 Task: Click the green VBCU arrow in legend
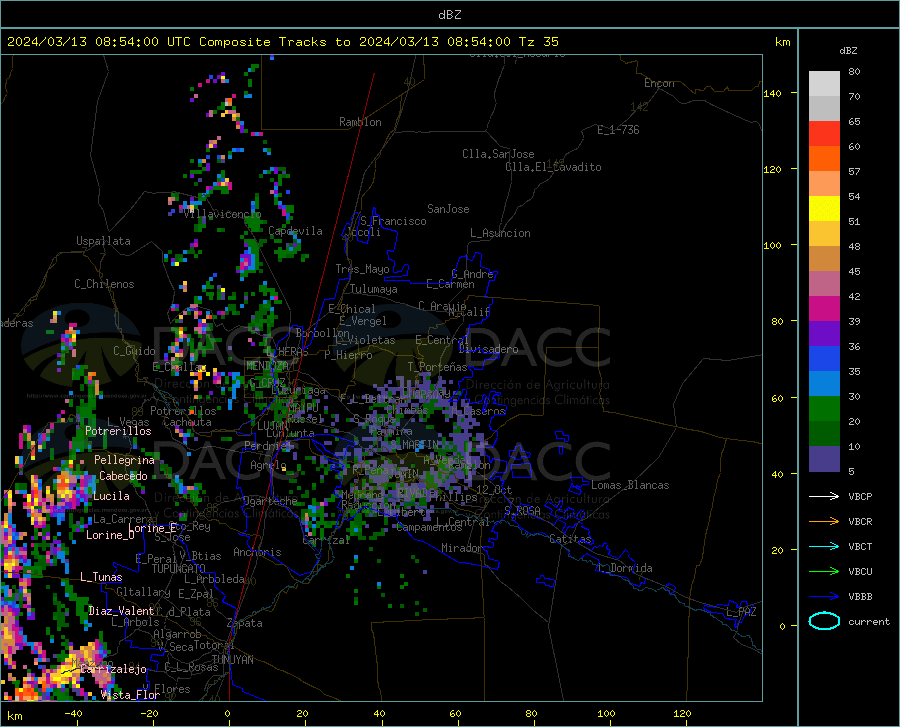point(824,572)
